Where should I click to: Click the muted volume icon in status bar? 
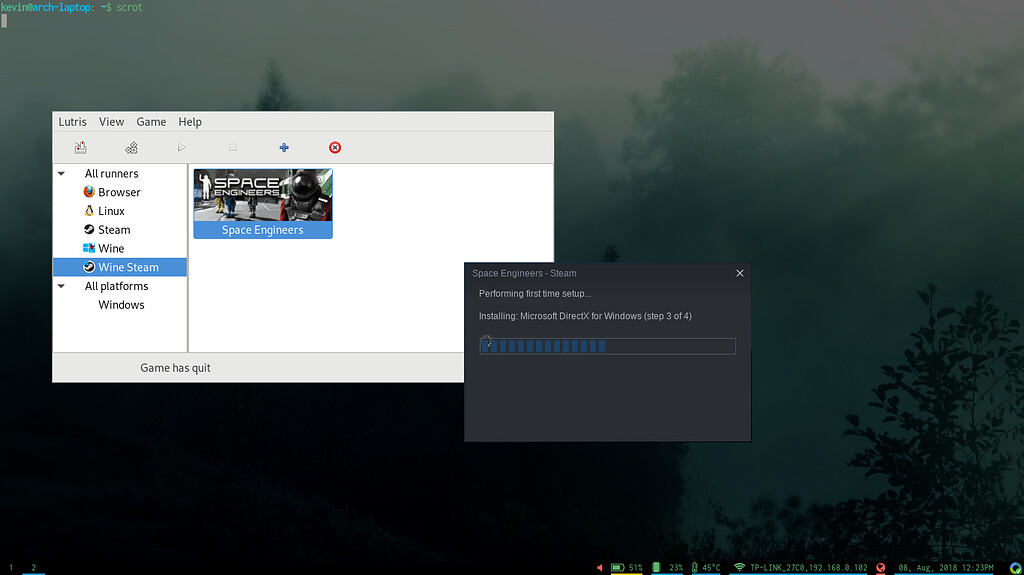[600, 568]
